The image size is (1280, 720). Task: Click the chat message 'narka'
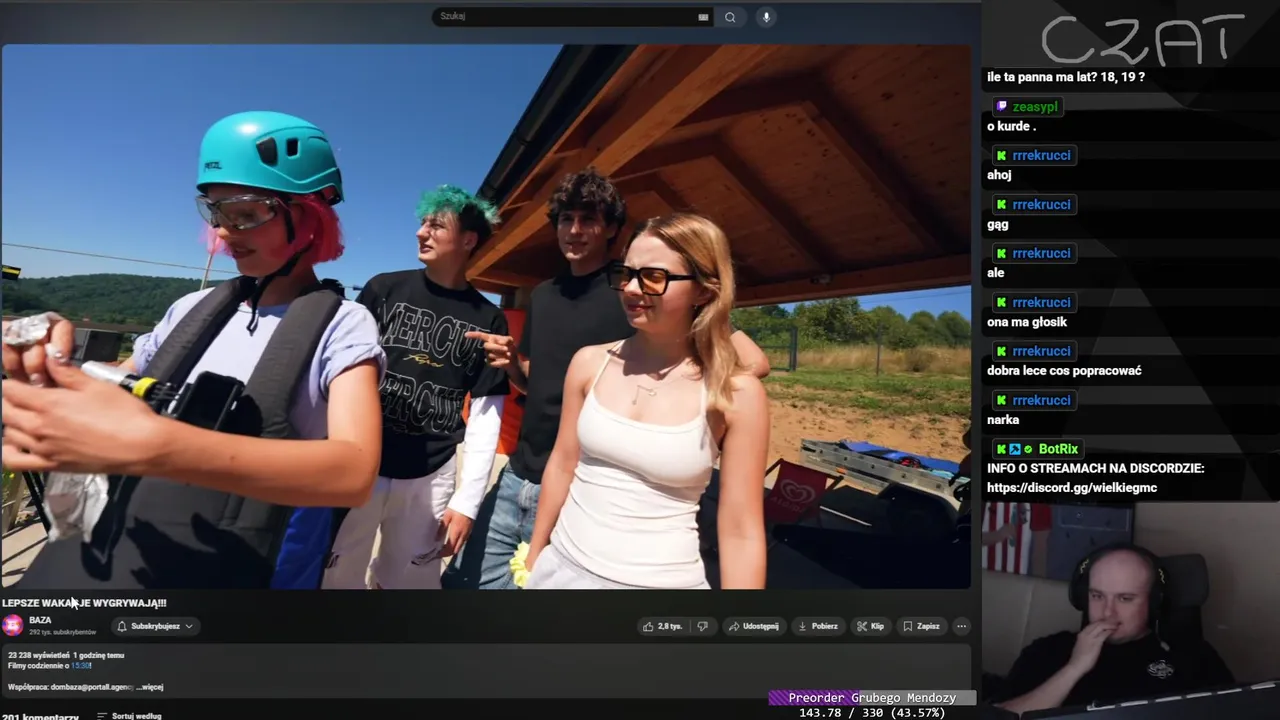(1003, 420)
